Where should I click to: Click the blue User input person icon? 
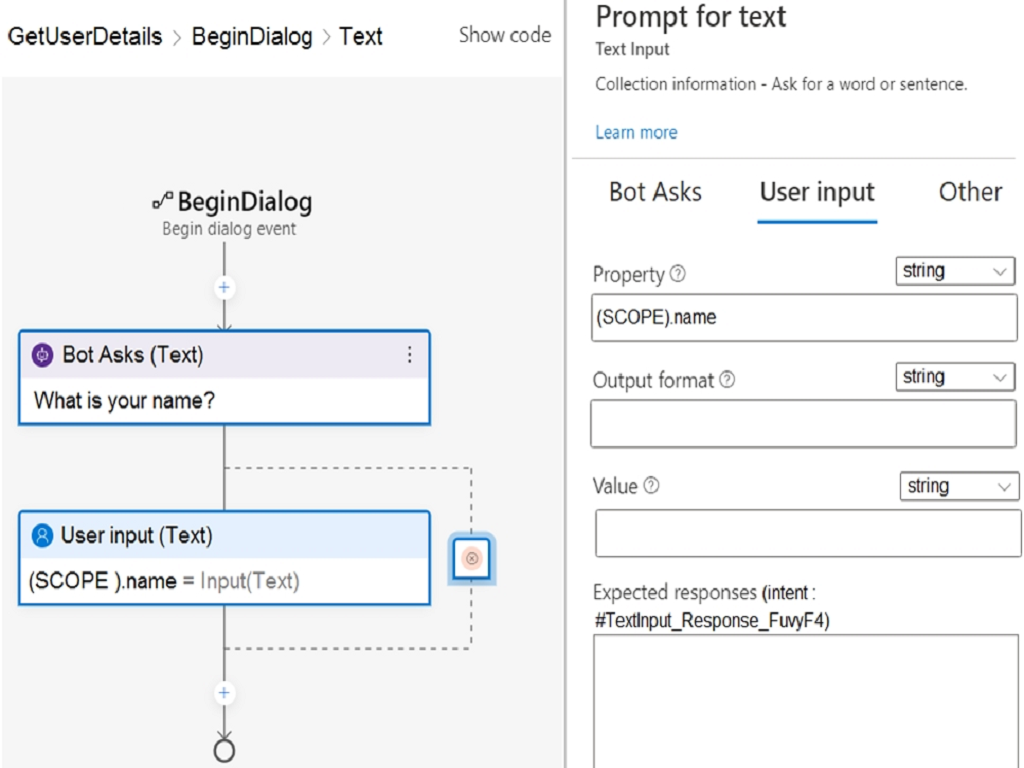(x=42, y=536)
